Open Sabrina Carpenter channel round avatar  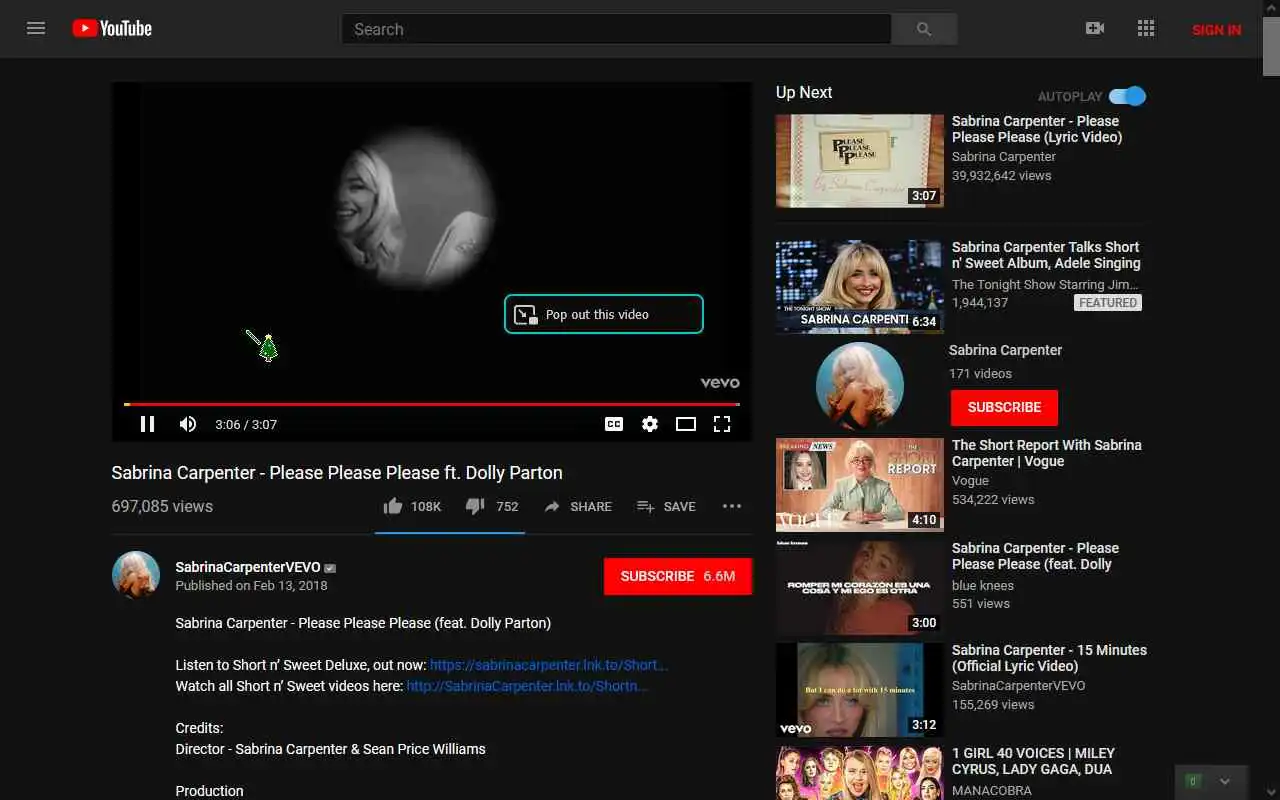(x=860, y=385)
